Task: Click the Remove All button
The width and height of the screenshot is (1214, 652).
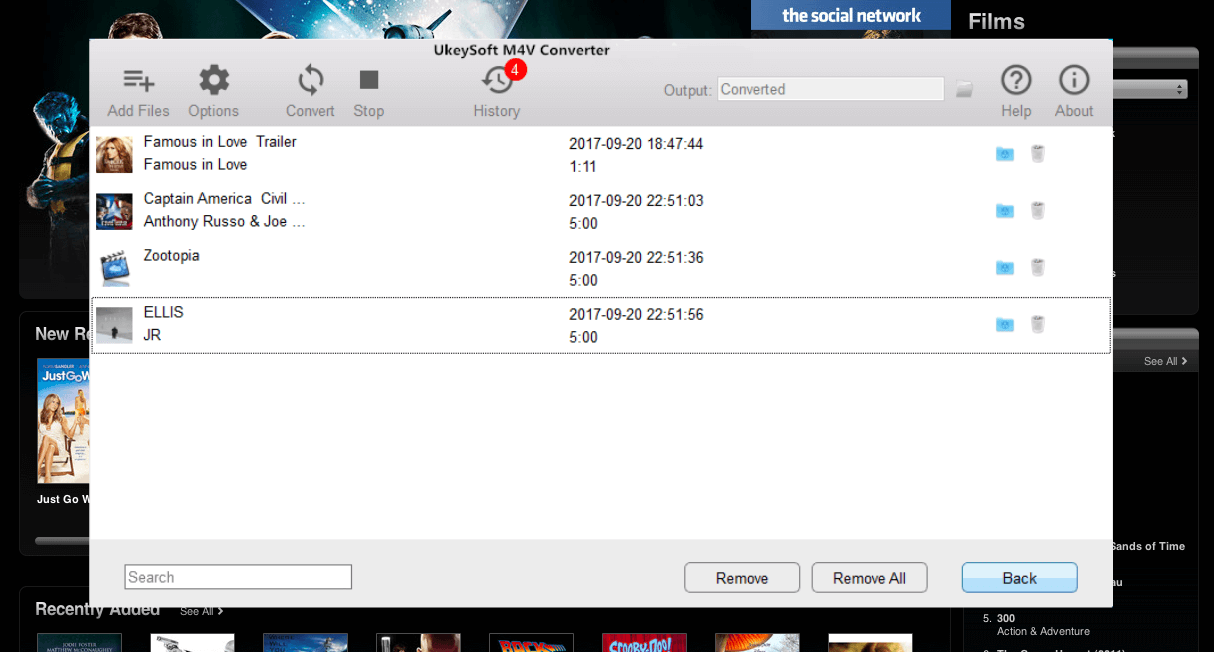Action: (x=869, y=578)
